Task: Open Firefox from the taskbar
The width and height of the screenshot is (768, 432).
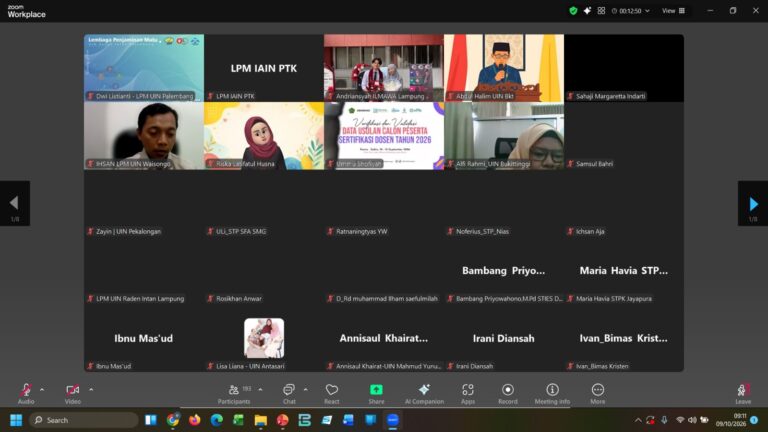Action: point(194,420)
